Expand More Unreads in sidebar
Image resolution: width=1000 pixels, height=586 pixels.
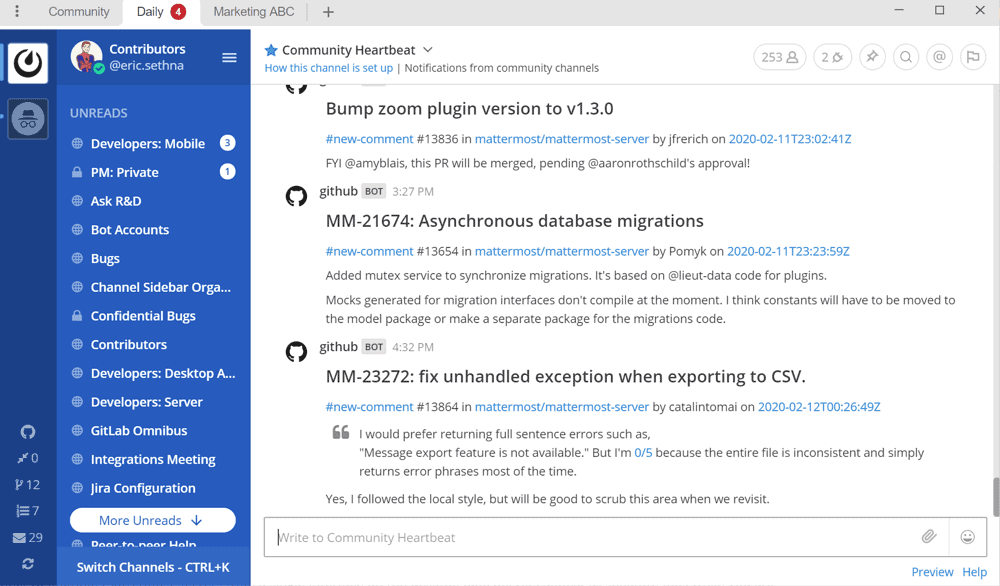152,520
